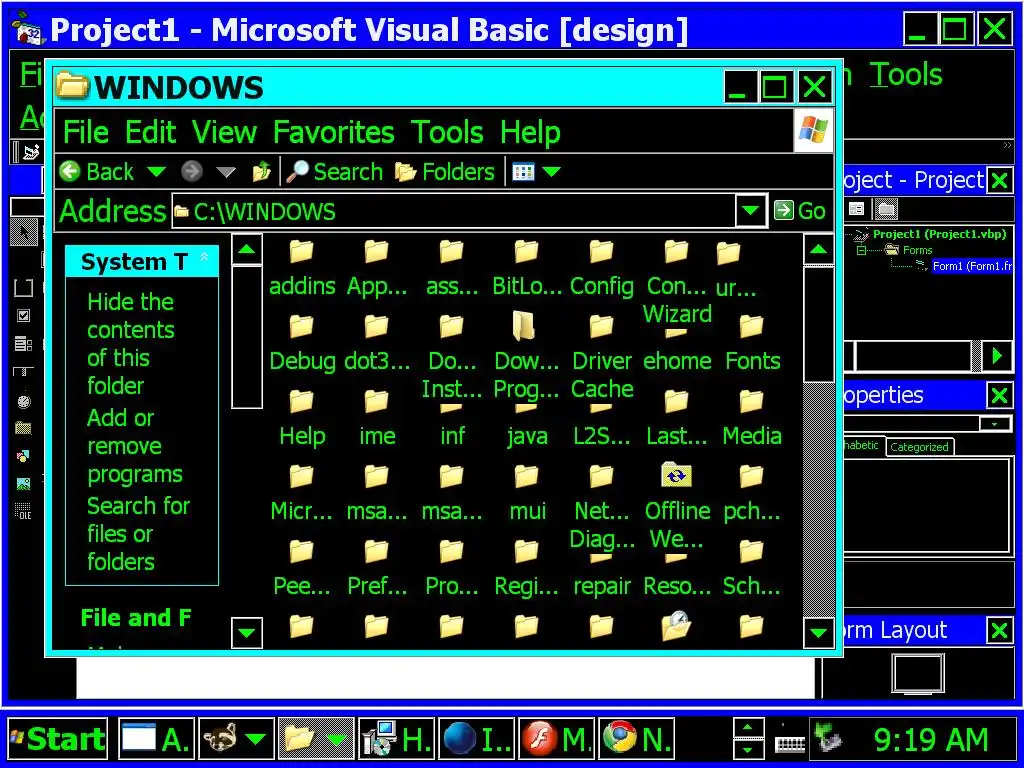Collapse the System Tasks section chevron
The width and height of the screenshot is (1024, 768).
pos(204,257)
